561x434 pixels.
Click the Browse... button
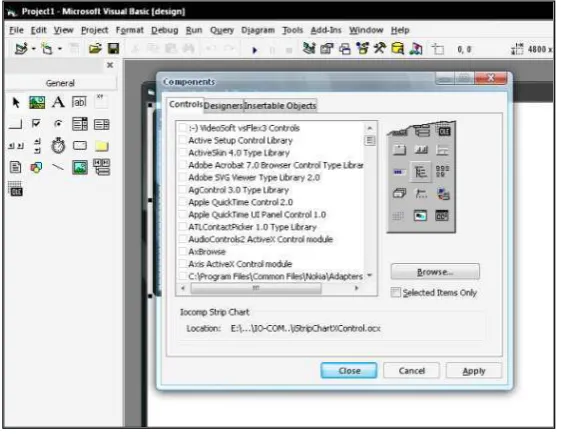[435, 272]
